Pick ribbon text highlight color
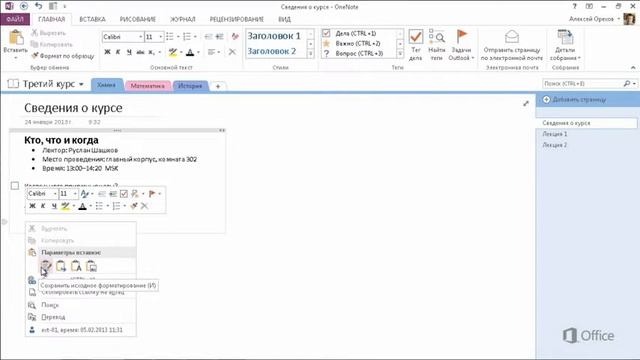 pyautogui.click(x=173, y=52)
